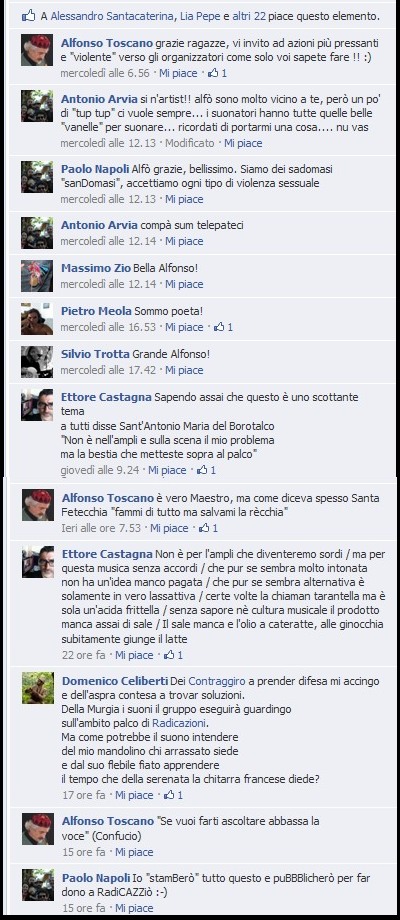Open Pietro Meola's avatar thumbnail
This screenshot has height=920, width=400.
[x=37, y=319]
